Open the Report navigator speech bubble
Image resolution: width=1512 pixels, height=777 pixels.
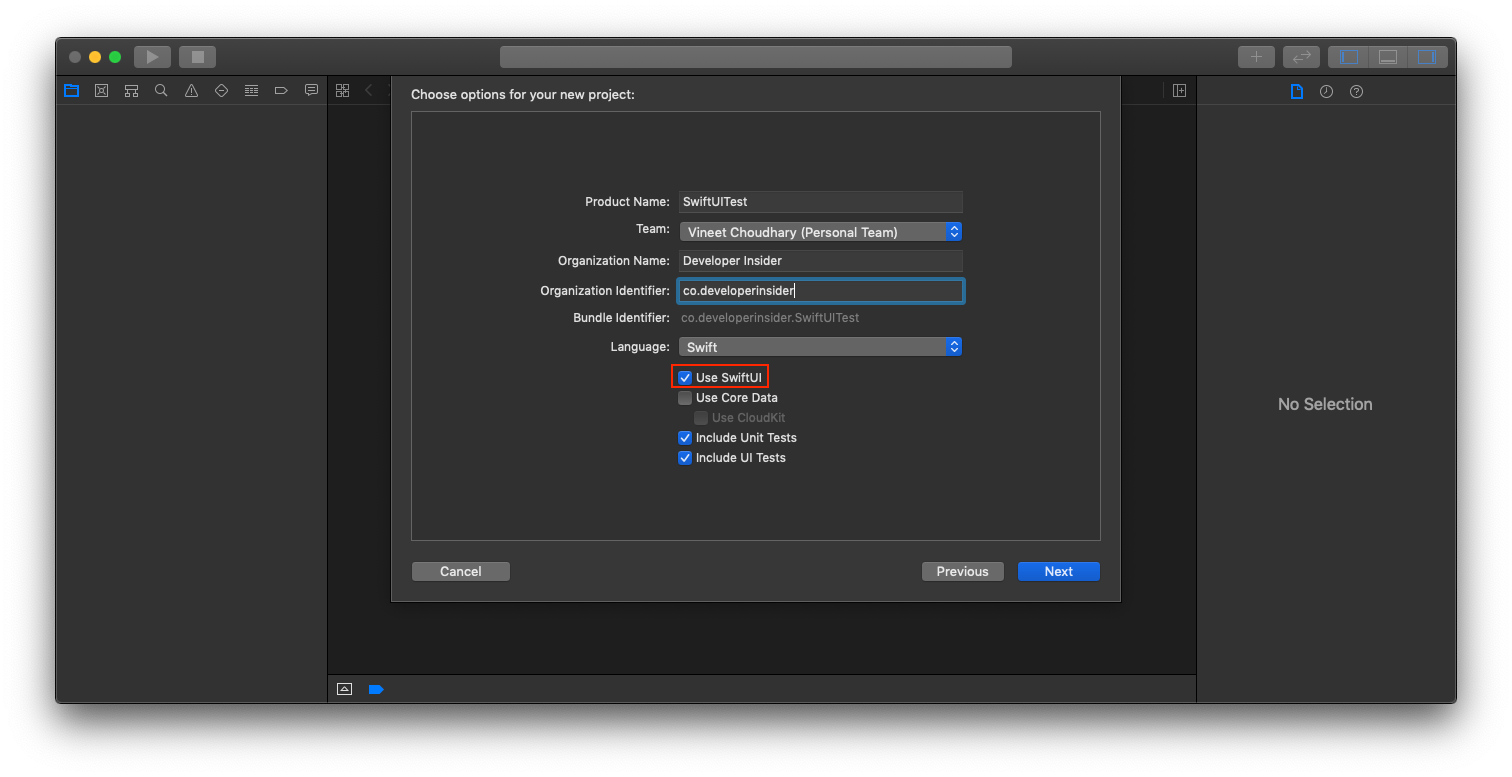point(311,90)
